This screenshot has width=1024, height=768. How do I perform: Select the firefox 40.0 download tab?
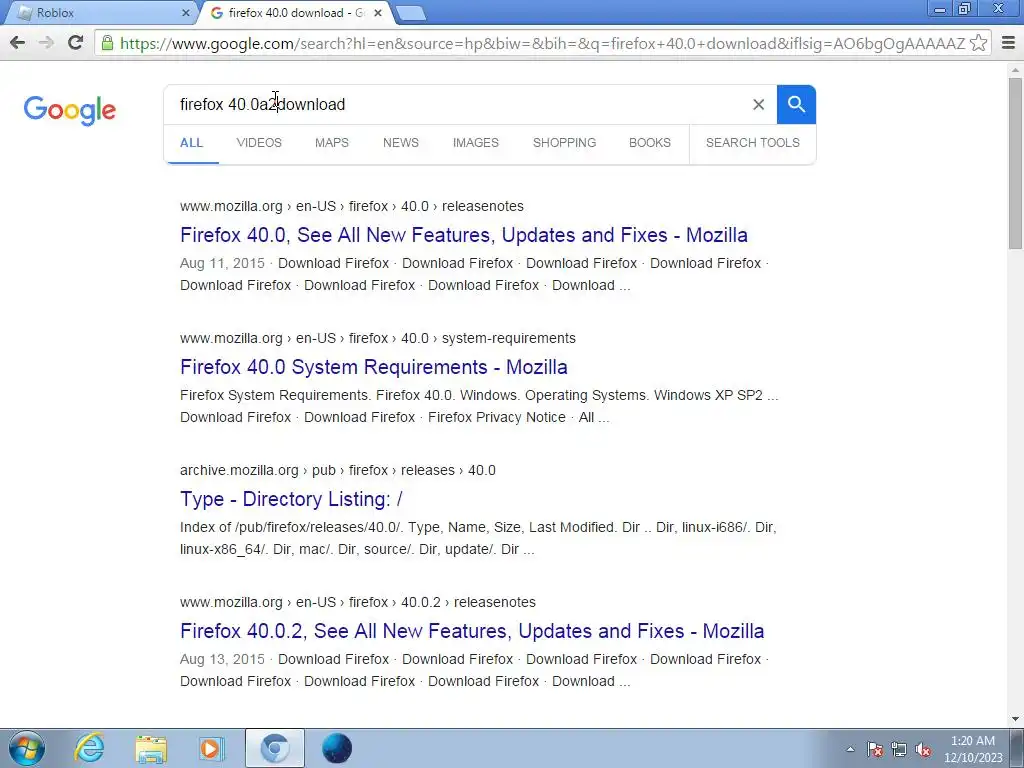click(x=295, y=12)
